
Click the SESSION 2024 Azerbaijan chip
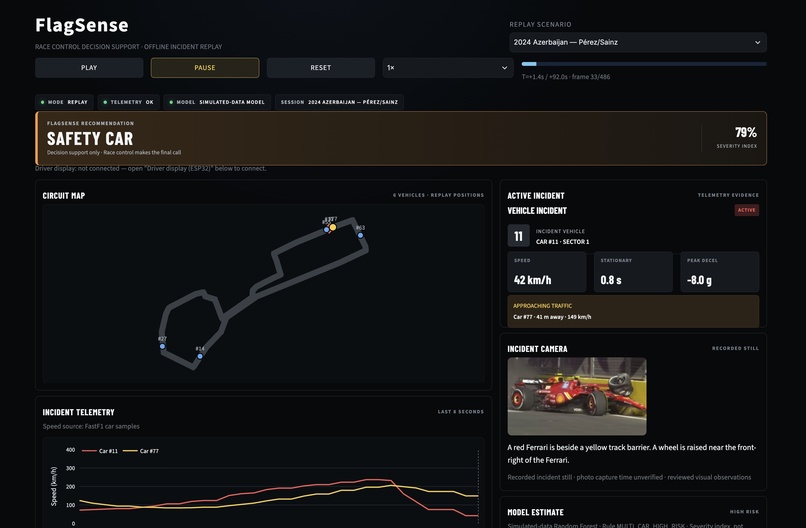pyautogui.click(x=339, y=102)
